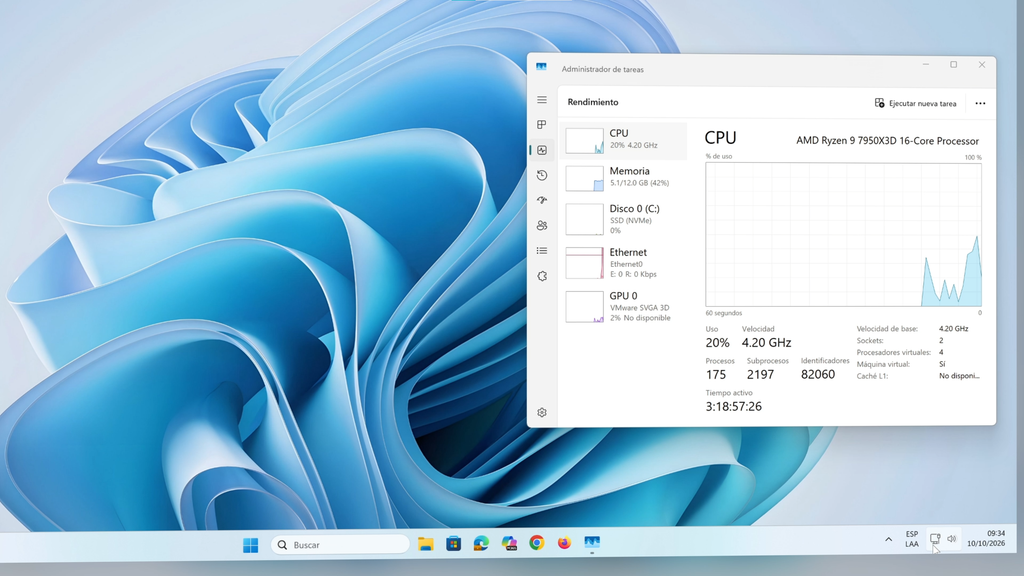The width and height of the screenshot is (1024, 576).
Task: Launch Google Chrome from the taskbar
Action: 537,543
